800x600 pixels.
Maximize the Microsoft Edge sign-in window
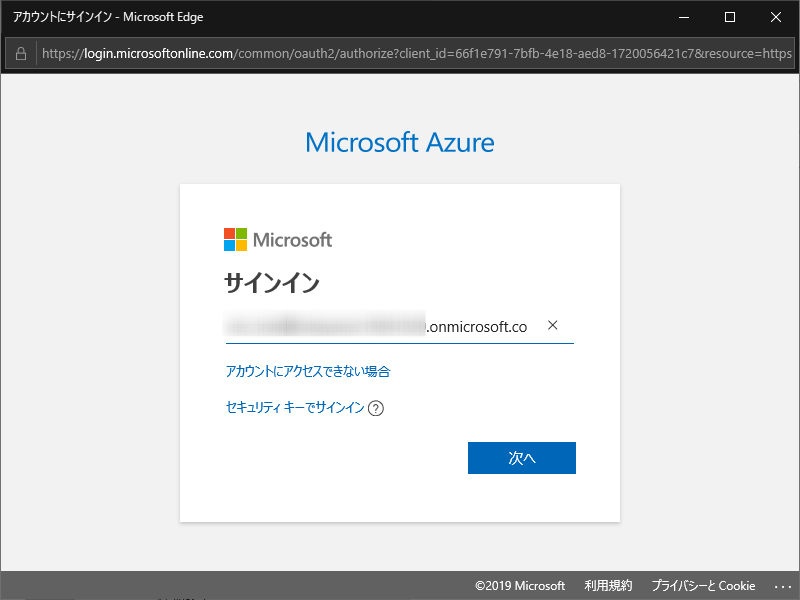click(x=730, y=17)
